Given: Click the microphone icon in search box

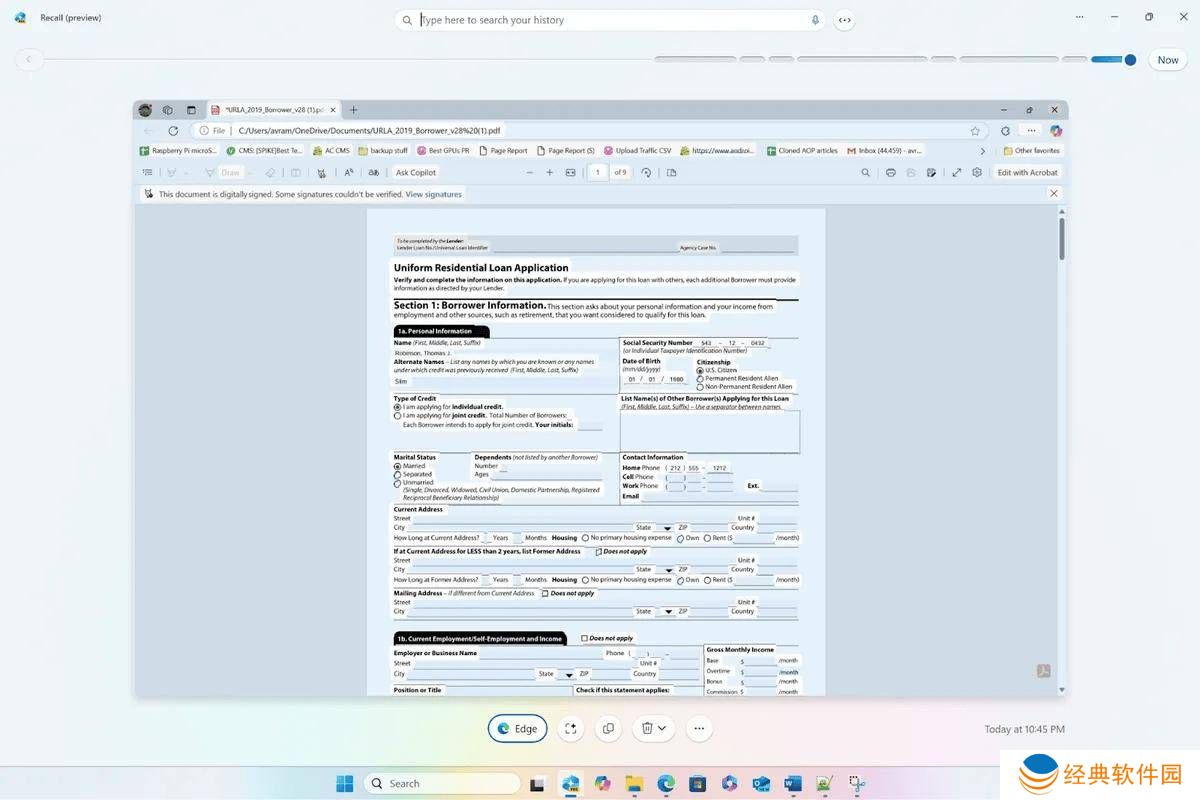Looking at the screenshot, I should tap(815, 20).
